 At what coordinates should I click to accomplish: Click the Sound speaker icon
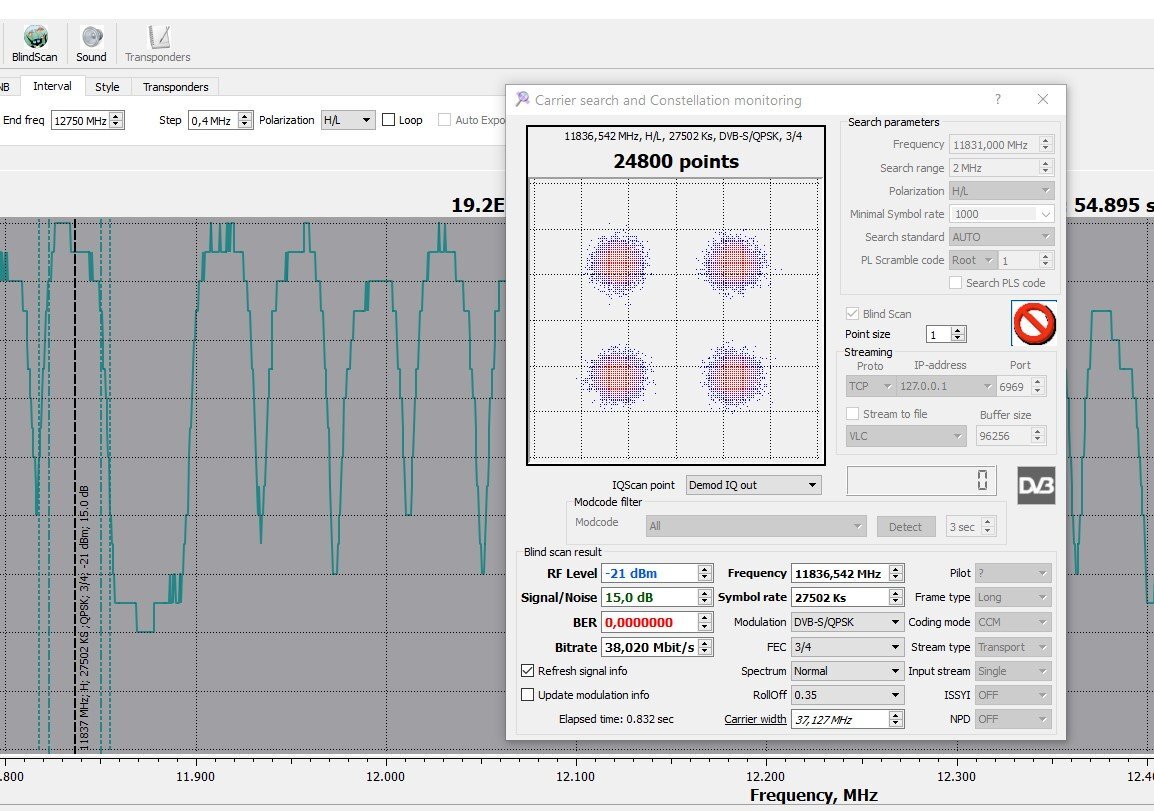tap(91, 37)
